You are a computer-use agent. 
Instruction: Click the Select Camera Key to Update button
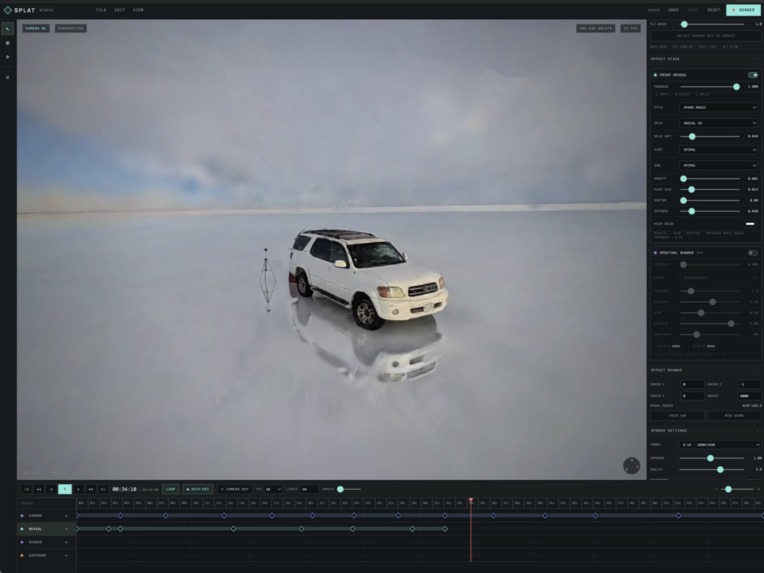pos(705,36)
